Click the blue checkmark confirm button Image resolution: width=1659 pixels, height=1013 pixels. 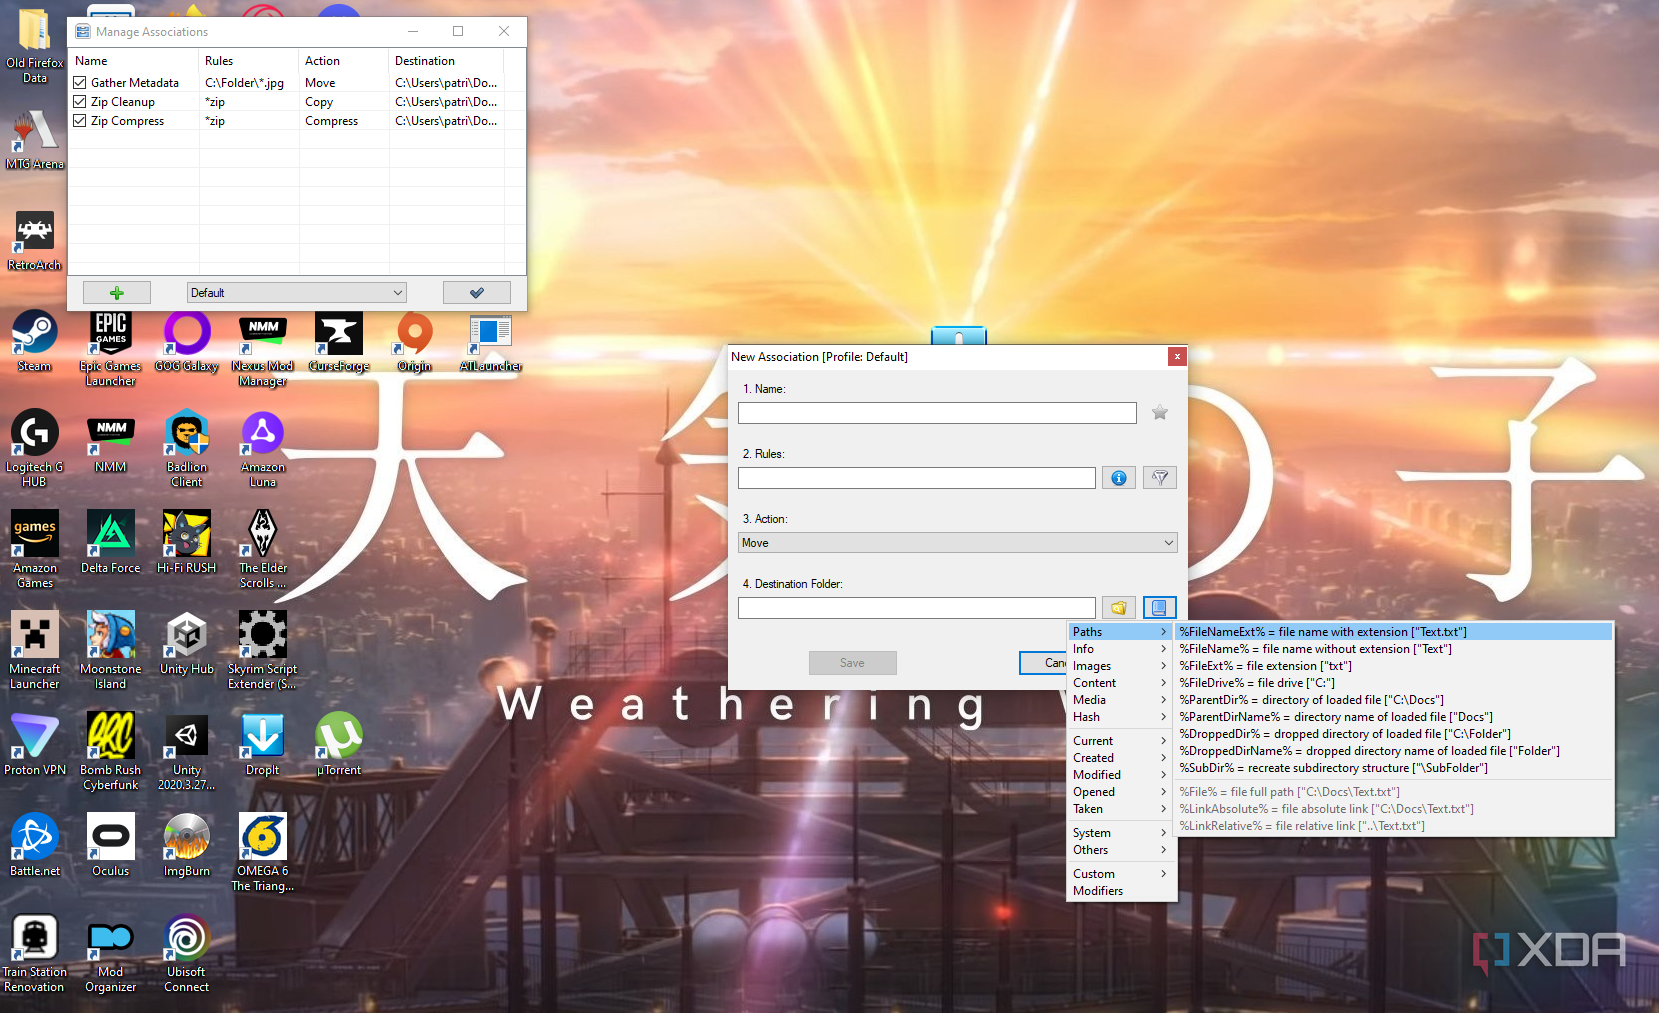point(477,293)
